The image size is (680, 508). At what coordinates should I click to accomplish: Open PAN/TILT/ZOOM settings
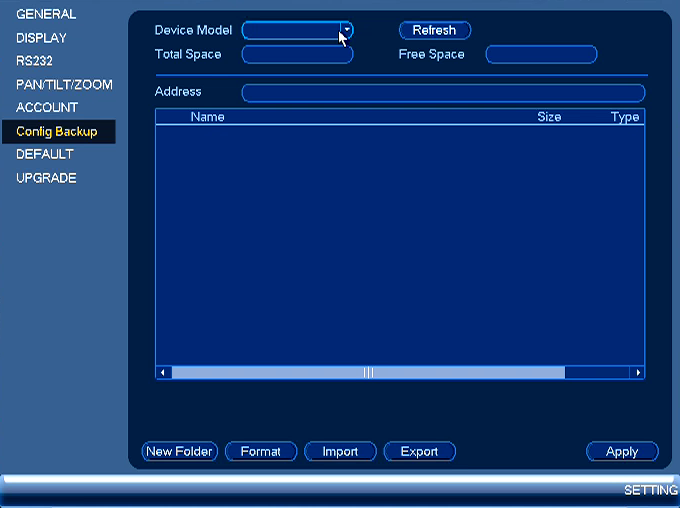(x=64, y=84)
